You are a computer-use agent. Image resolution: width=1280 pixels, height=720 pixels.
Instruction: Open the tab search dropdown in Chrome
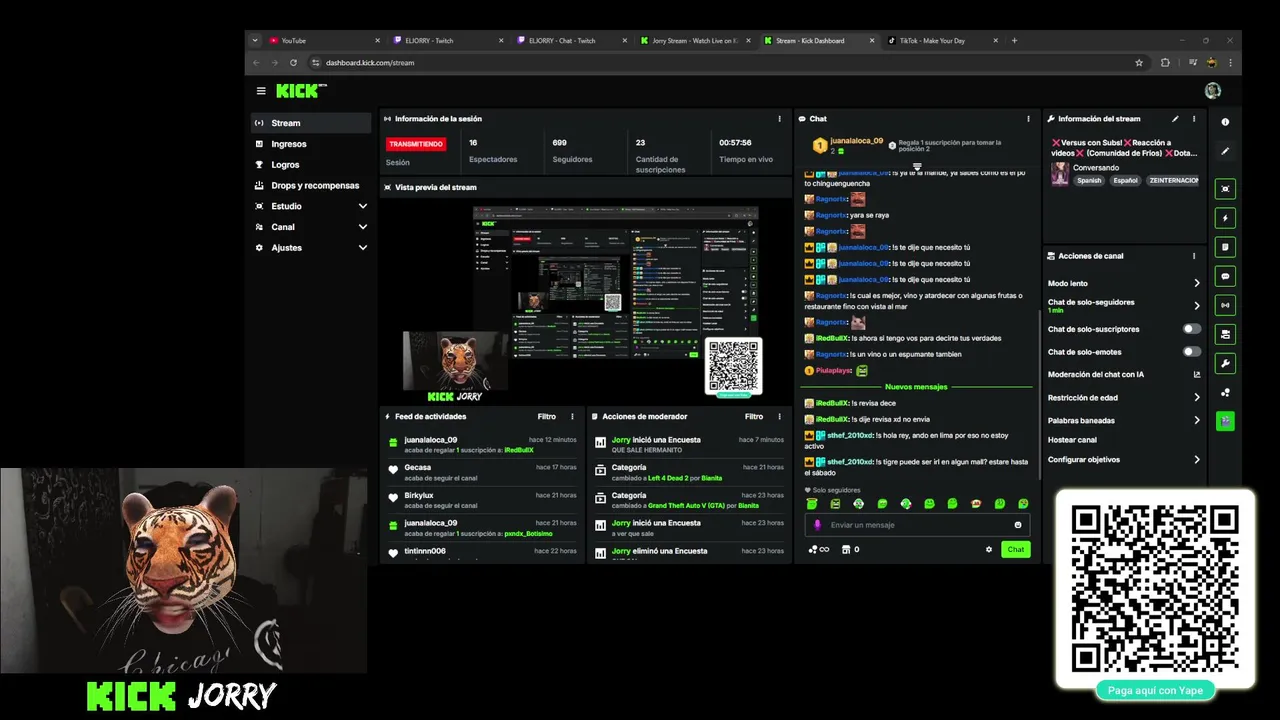[255, 41]
